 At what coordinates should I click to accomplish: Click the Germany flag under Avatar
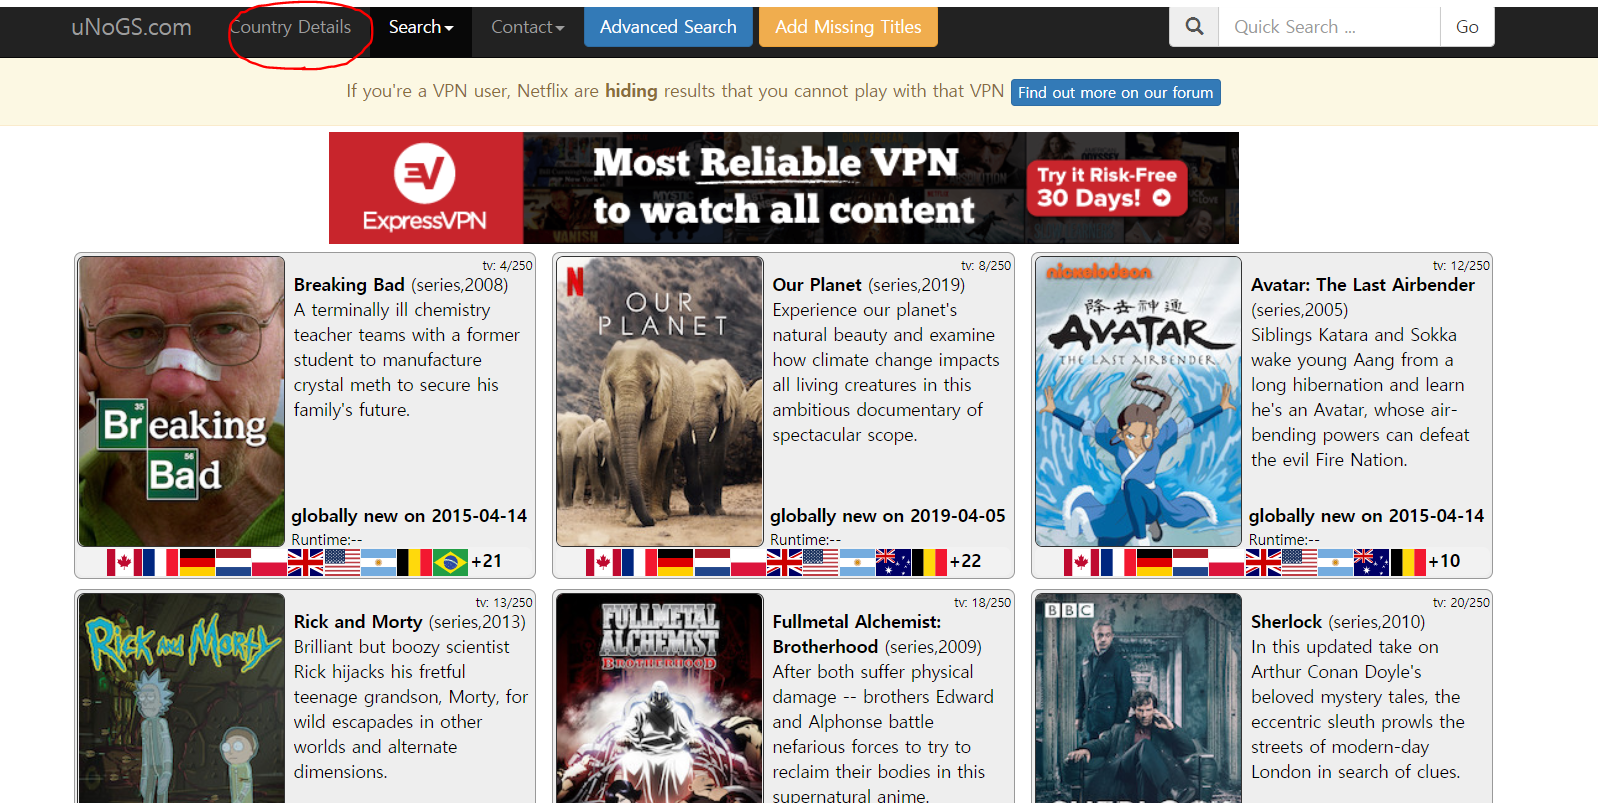click(1154, 562)
